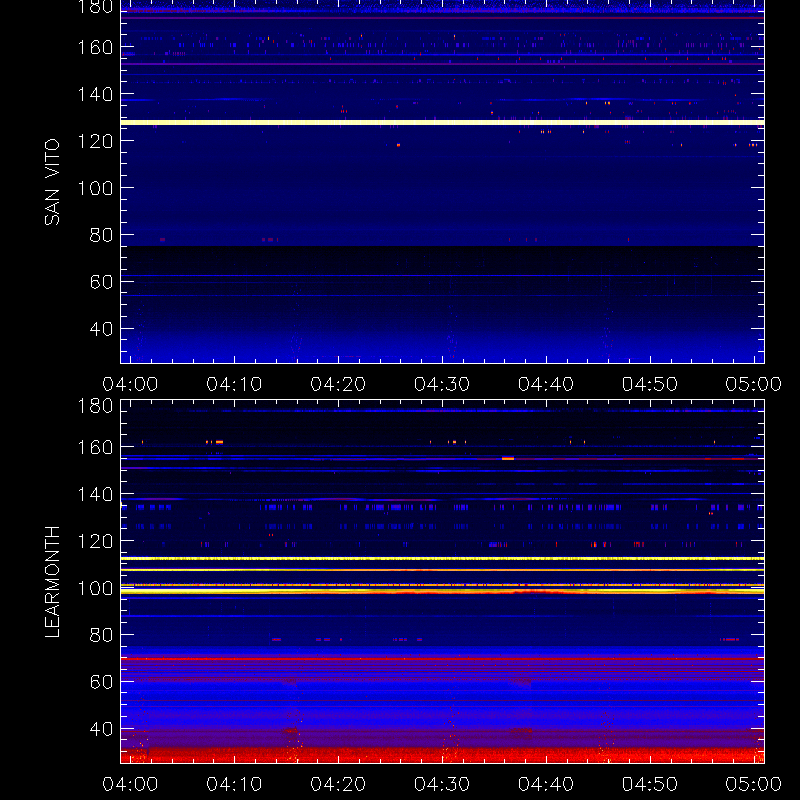Click 04:50 time label below Learmonth plot
Screen dimensions: 800x800
(649, 784)
